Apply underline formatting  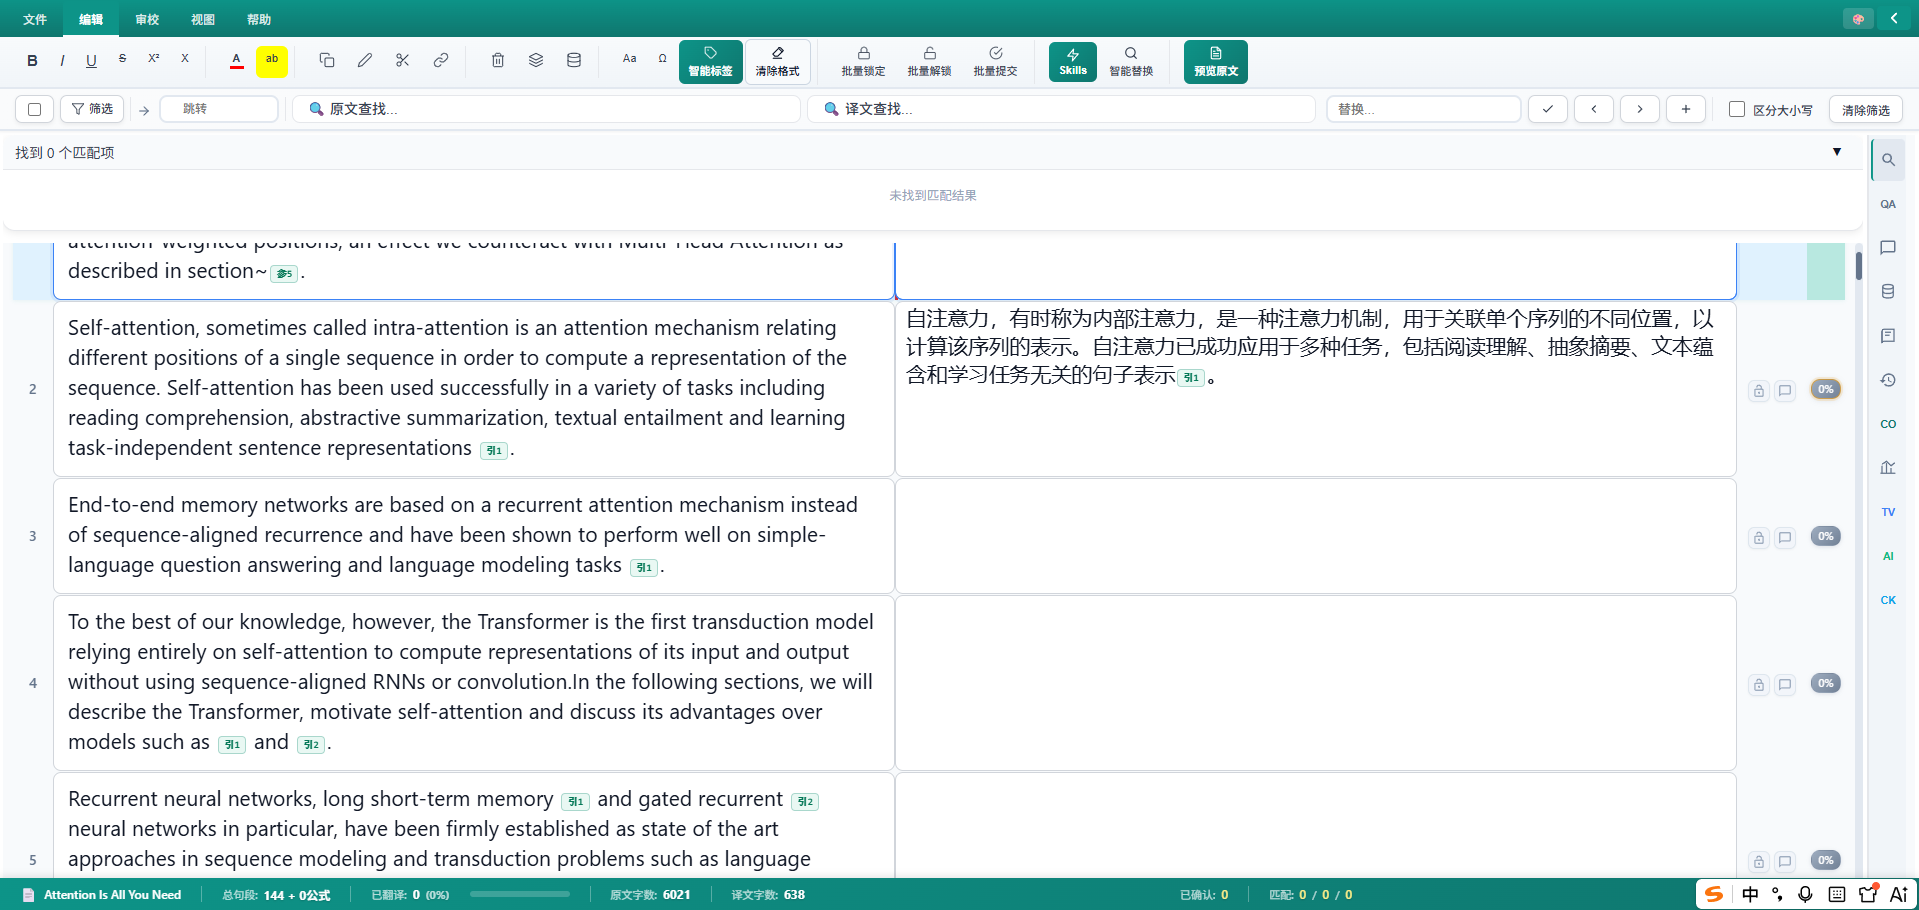(x=91, y=61)
